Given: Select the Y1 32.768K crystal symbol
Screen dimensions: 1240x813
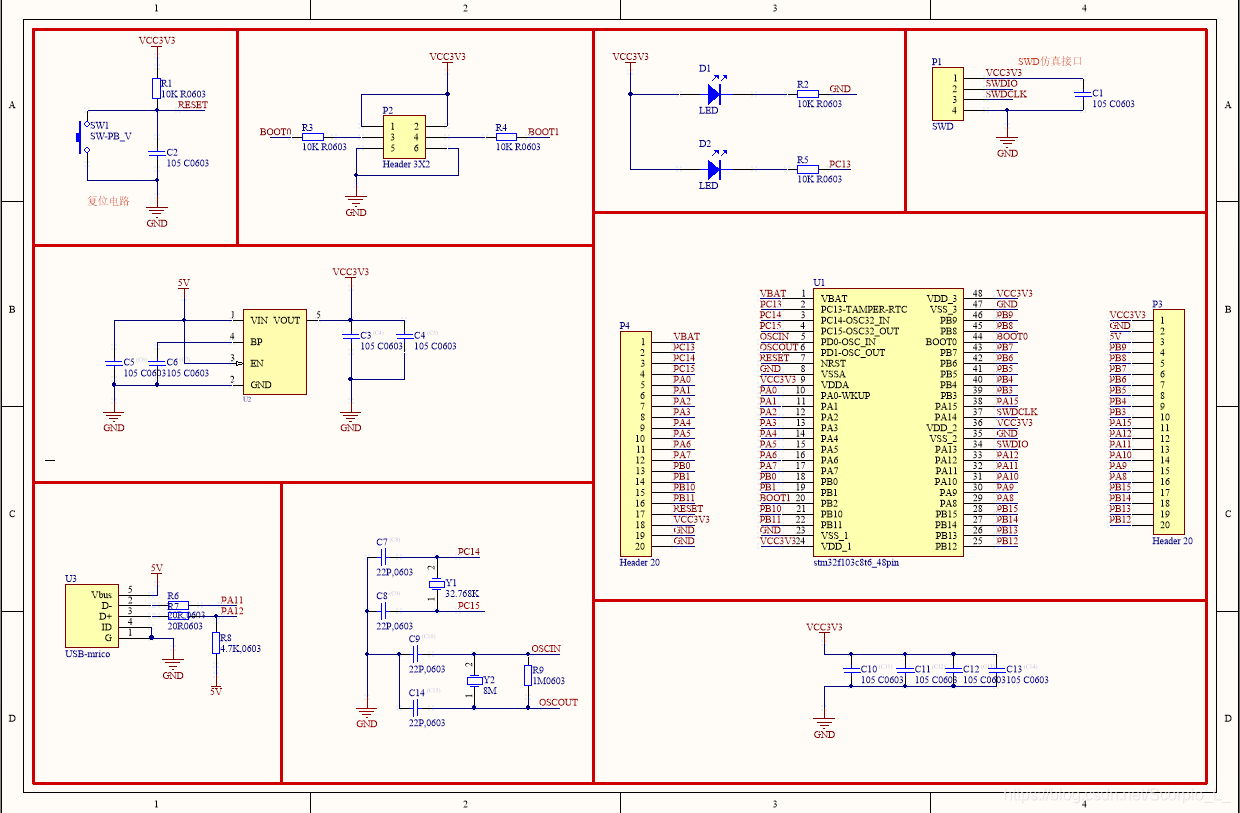Looking at the screenshot, I should coord(436,583).
